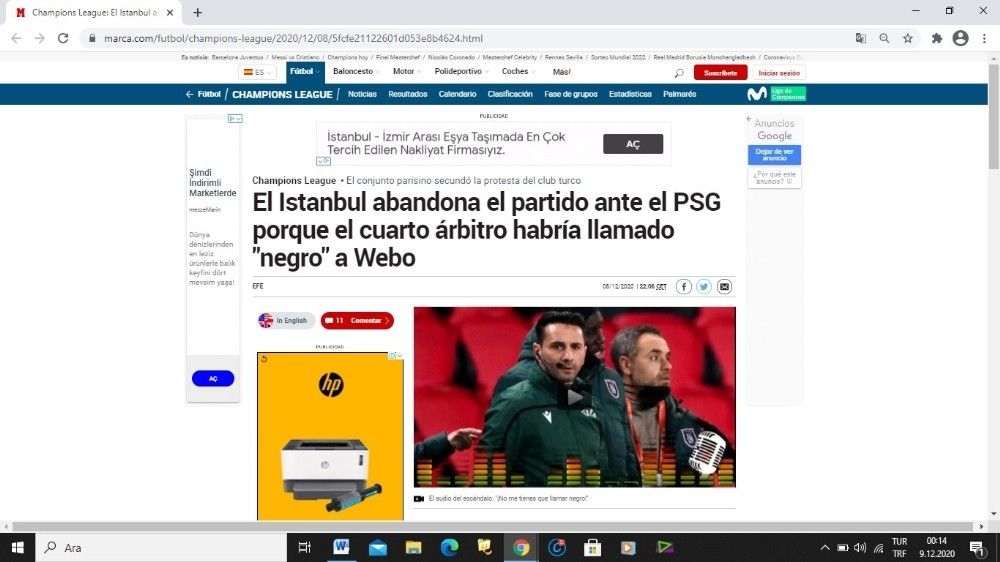Expand the Baloncesto menu
Image resolution: width=1000 pixels, height=562 pixels.
coord(356,72)
